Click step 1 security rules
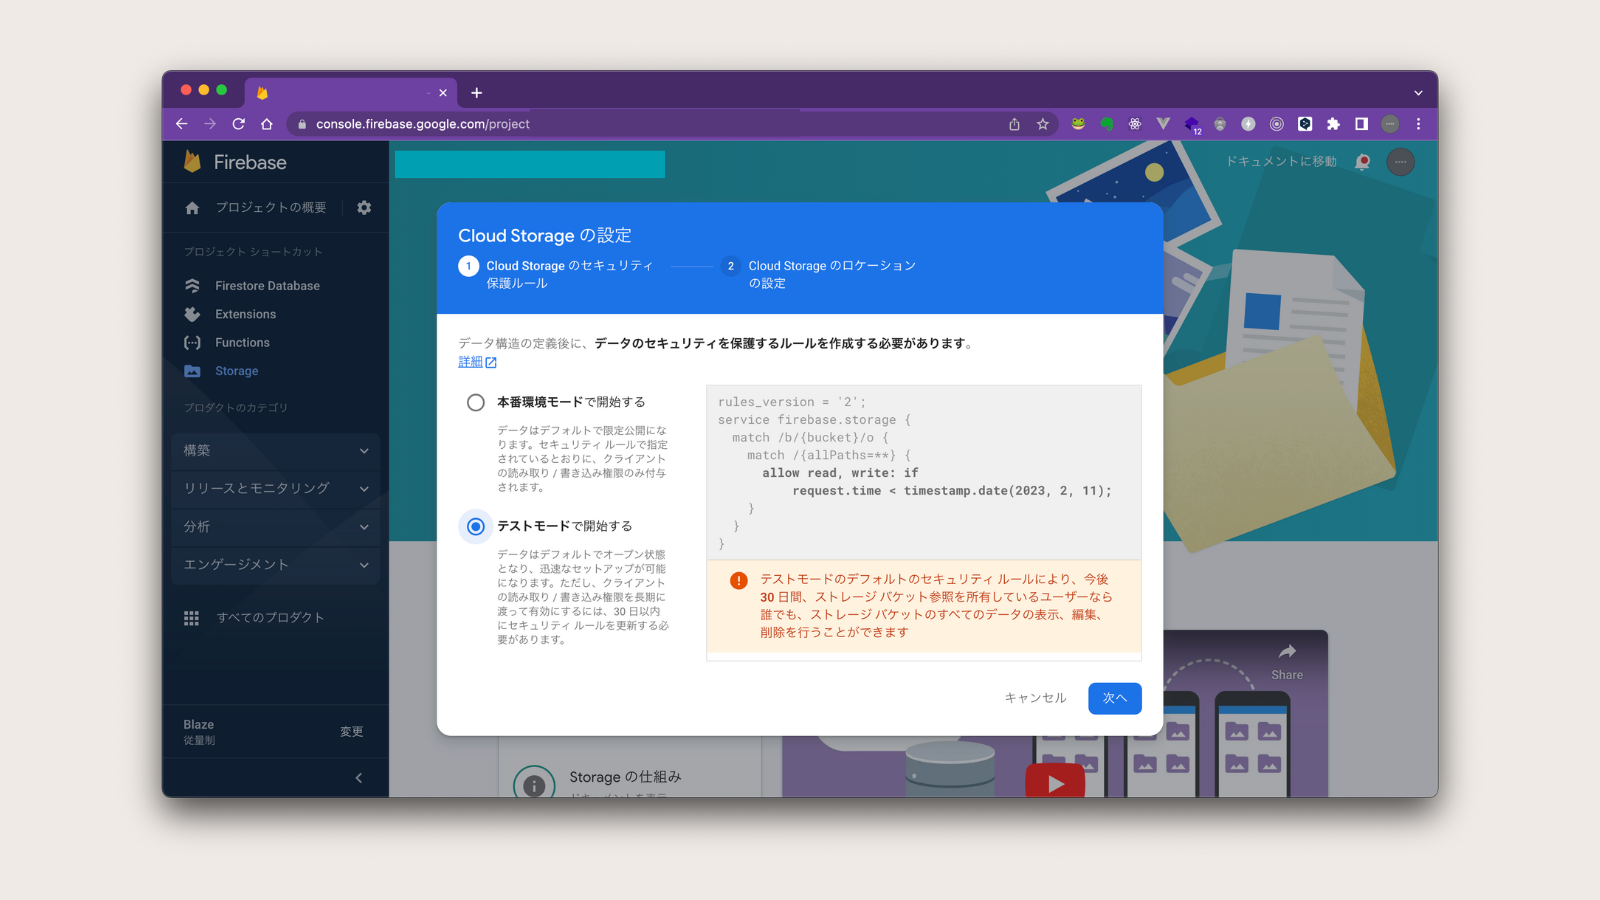Viewport: 1600px width, 900px height. pos(556,274)
